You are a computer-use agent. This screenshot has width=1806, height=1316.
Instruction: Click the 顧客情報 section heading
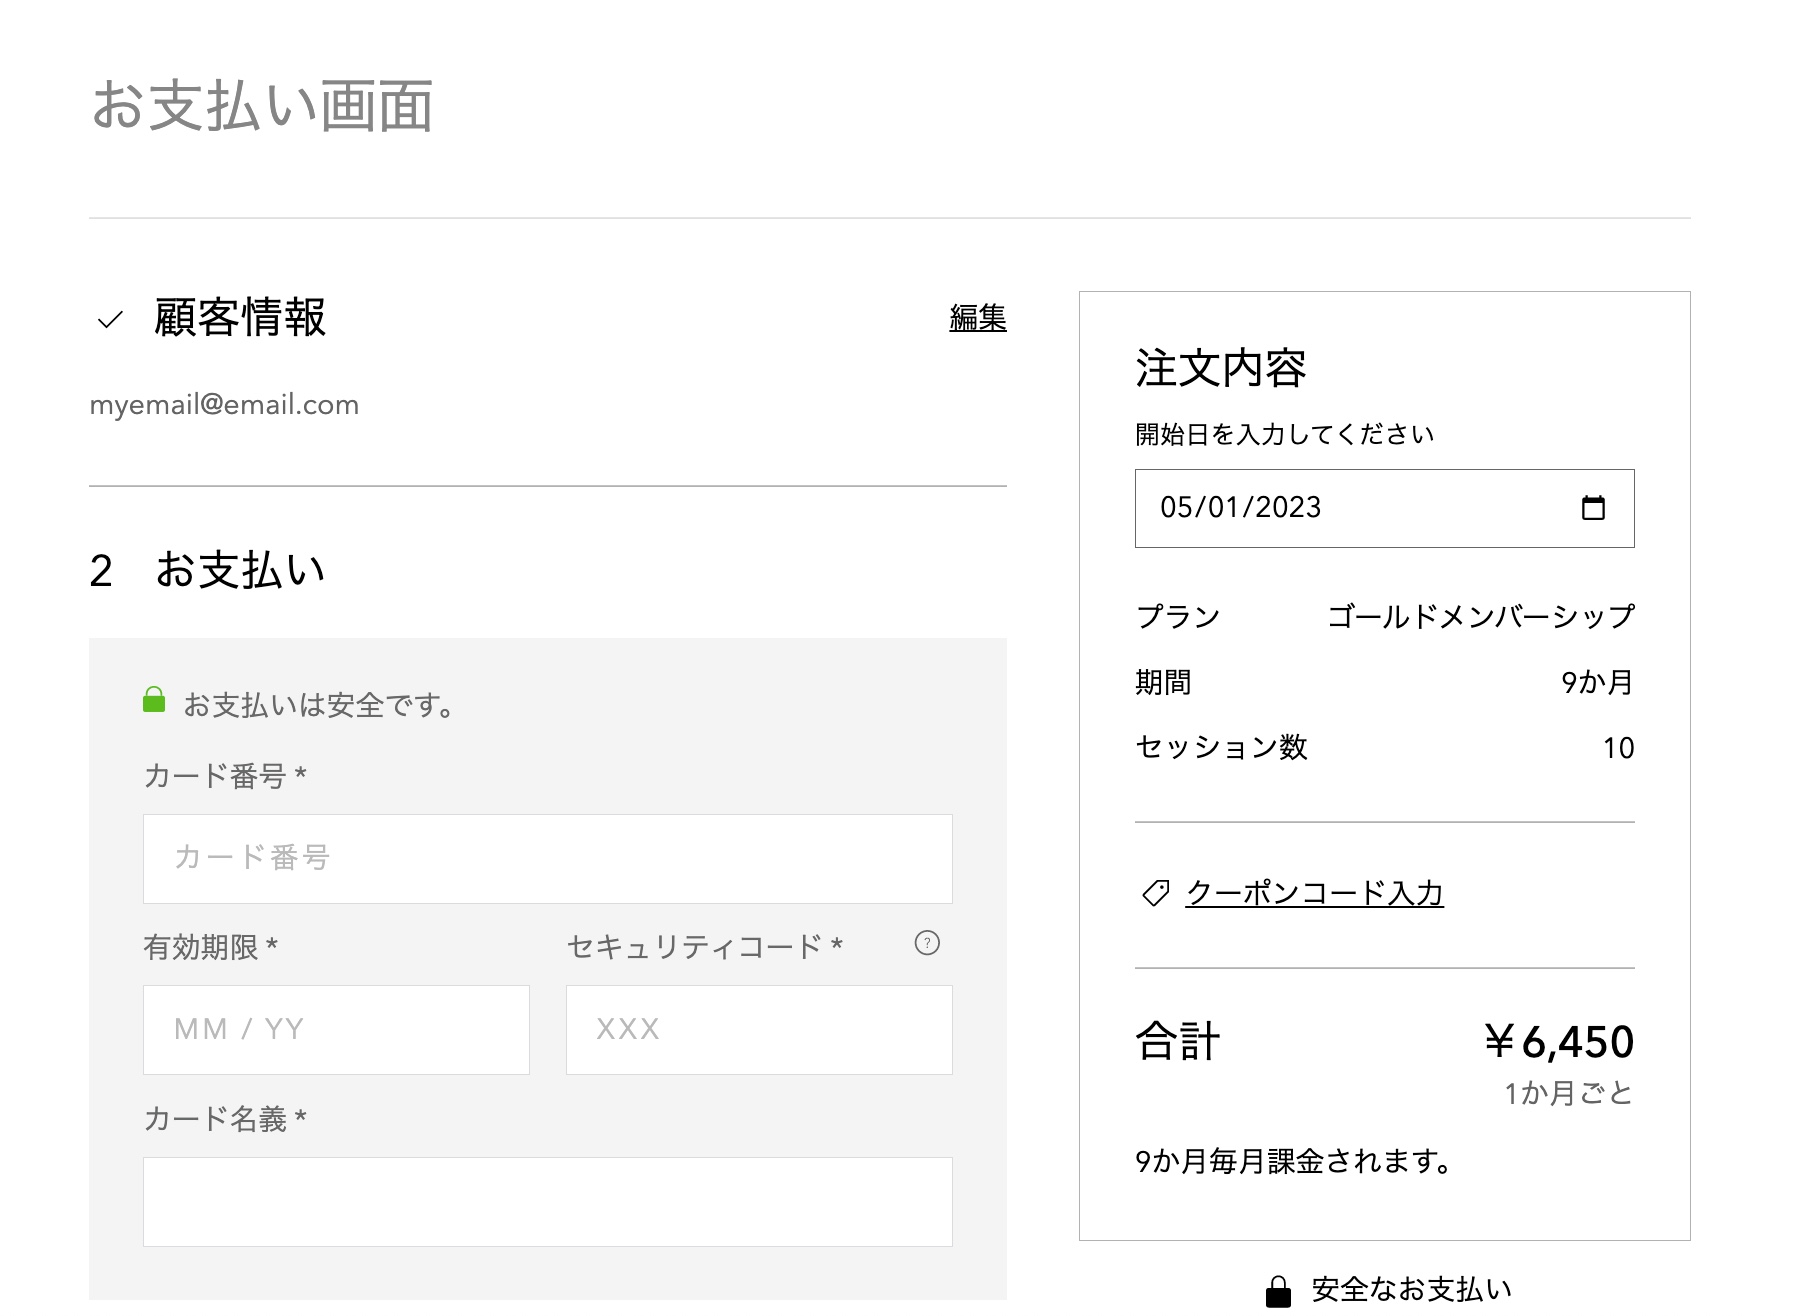(240, 318)
